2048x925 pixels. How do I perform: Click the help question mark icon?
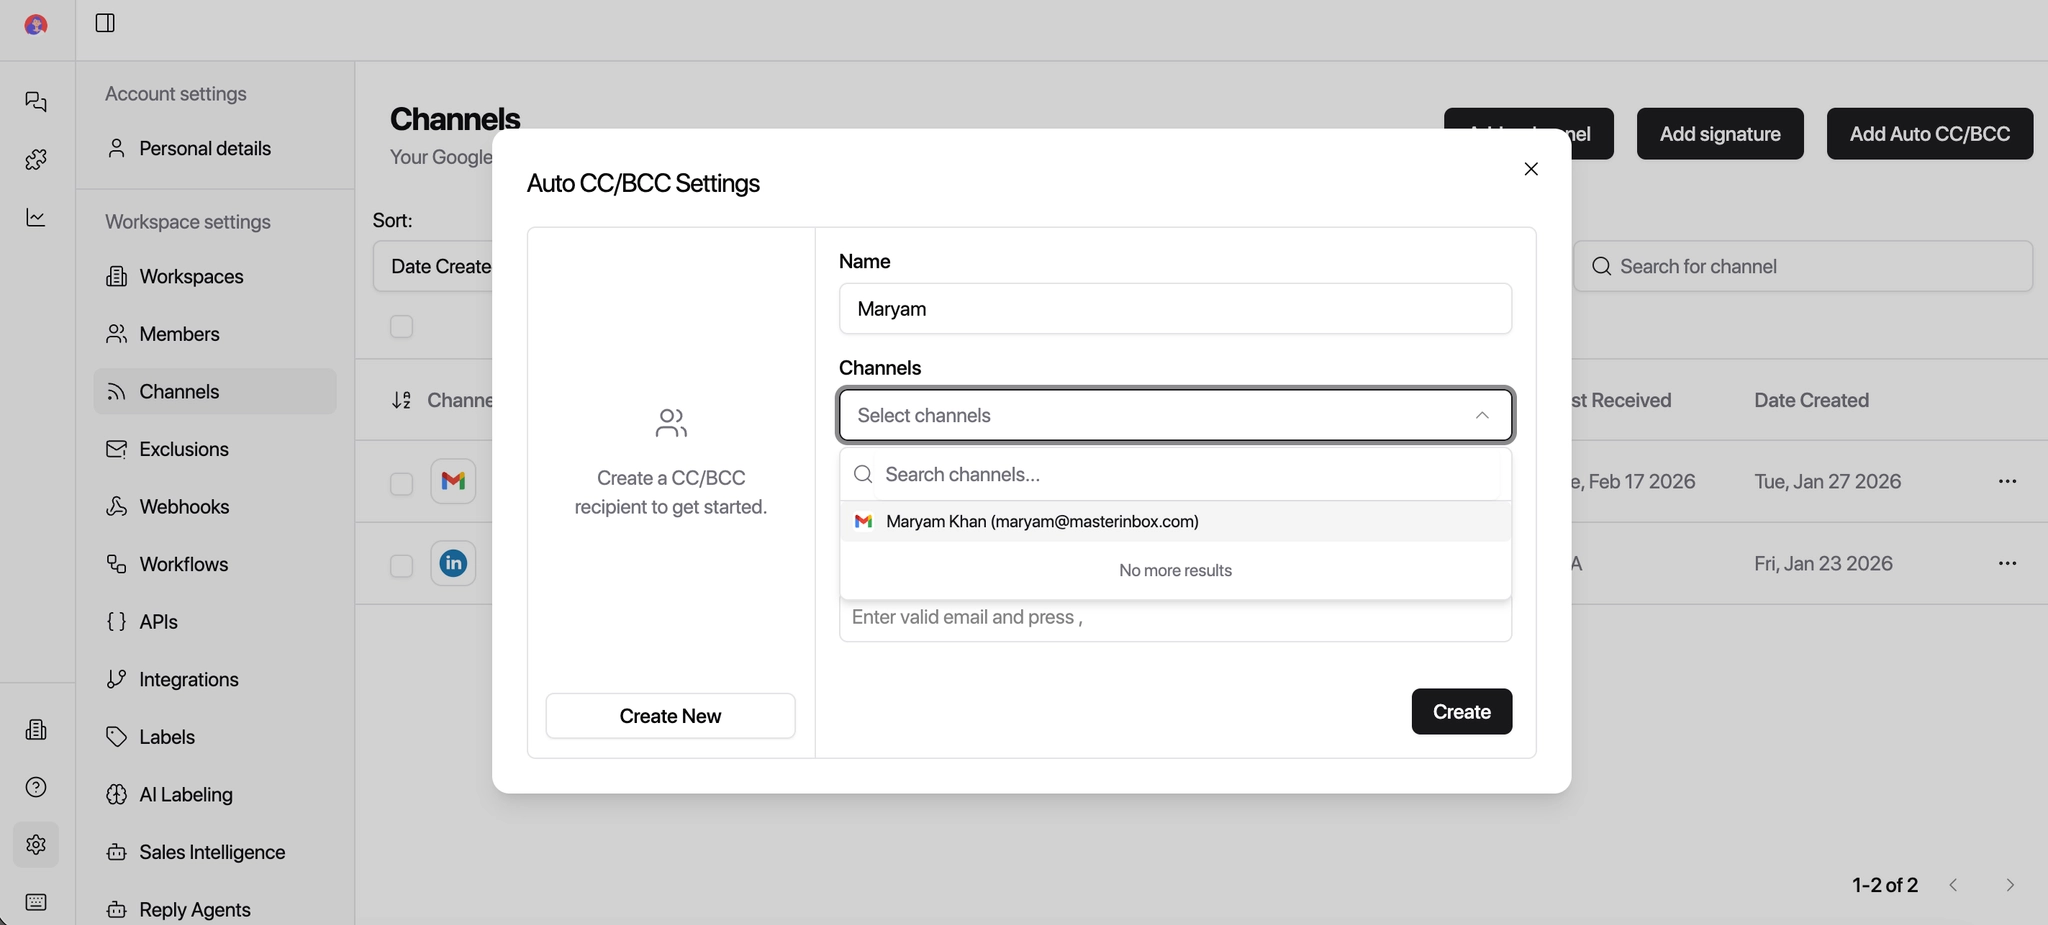pyautogui.click(x=36, y=788)
